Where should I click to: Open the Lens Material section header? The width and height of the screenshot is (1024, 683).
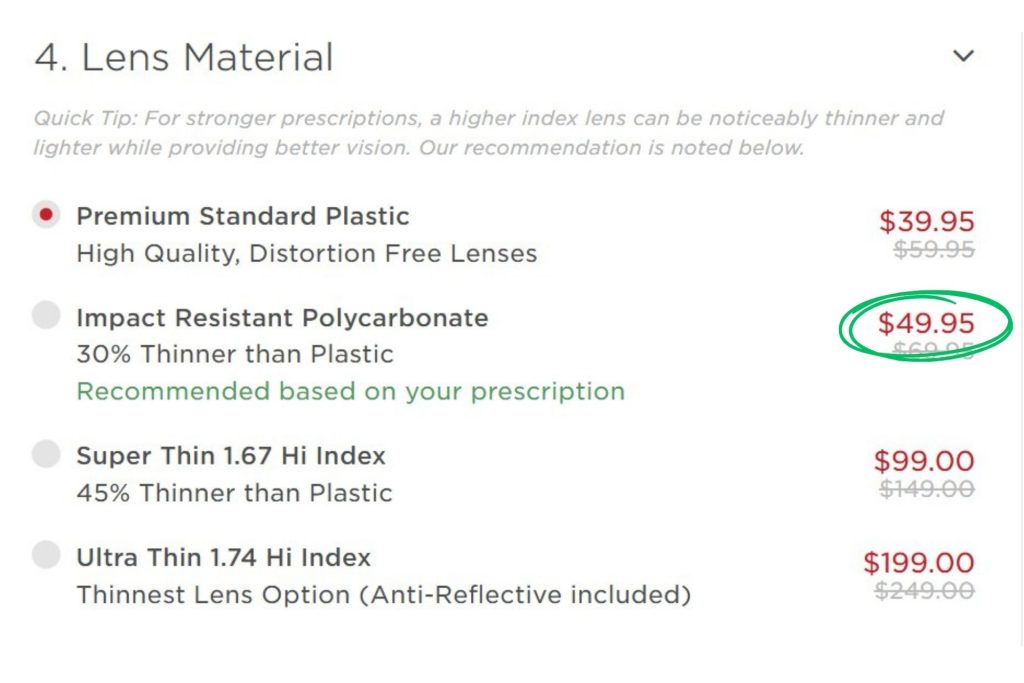click(x=185, y=57)
